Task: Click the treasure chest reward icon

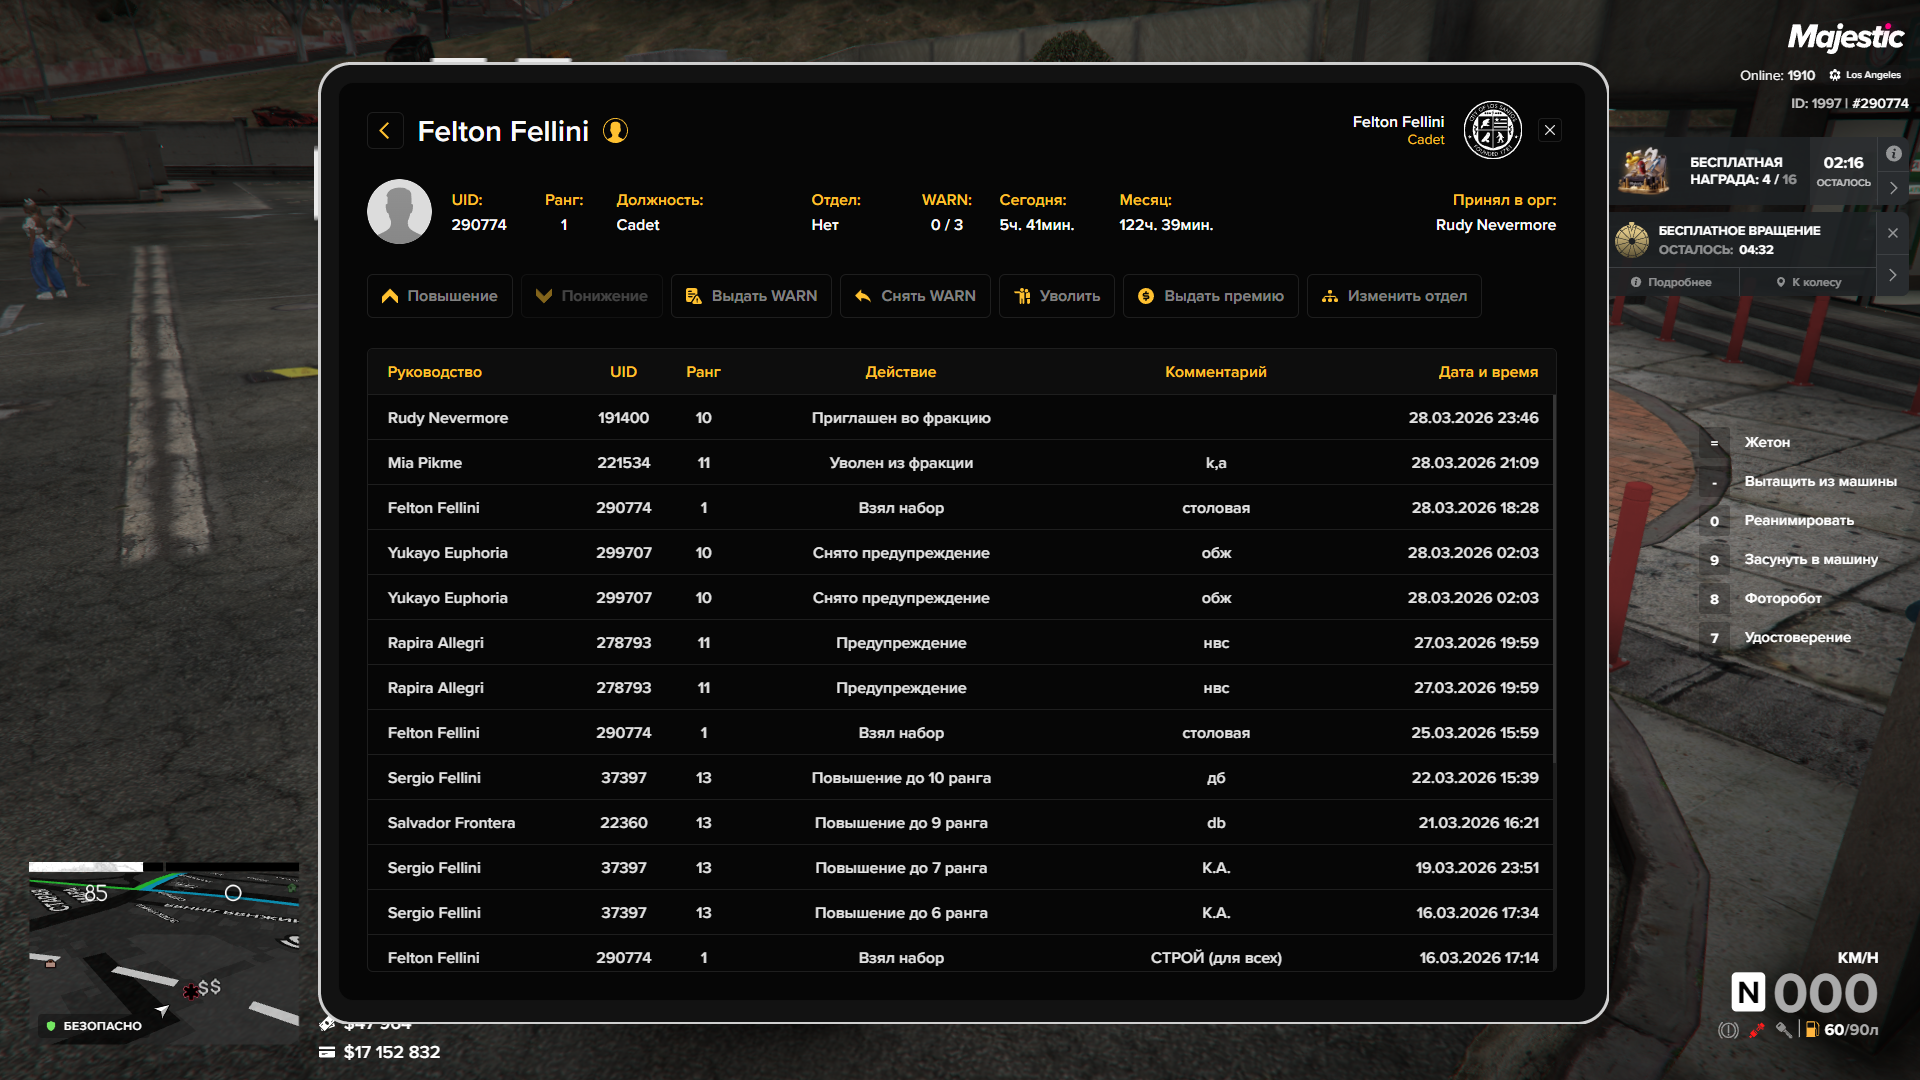Action: point(1644,170)
